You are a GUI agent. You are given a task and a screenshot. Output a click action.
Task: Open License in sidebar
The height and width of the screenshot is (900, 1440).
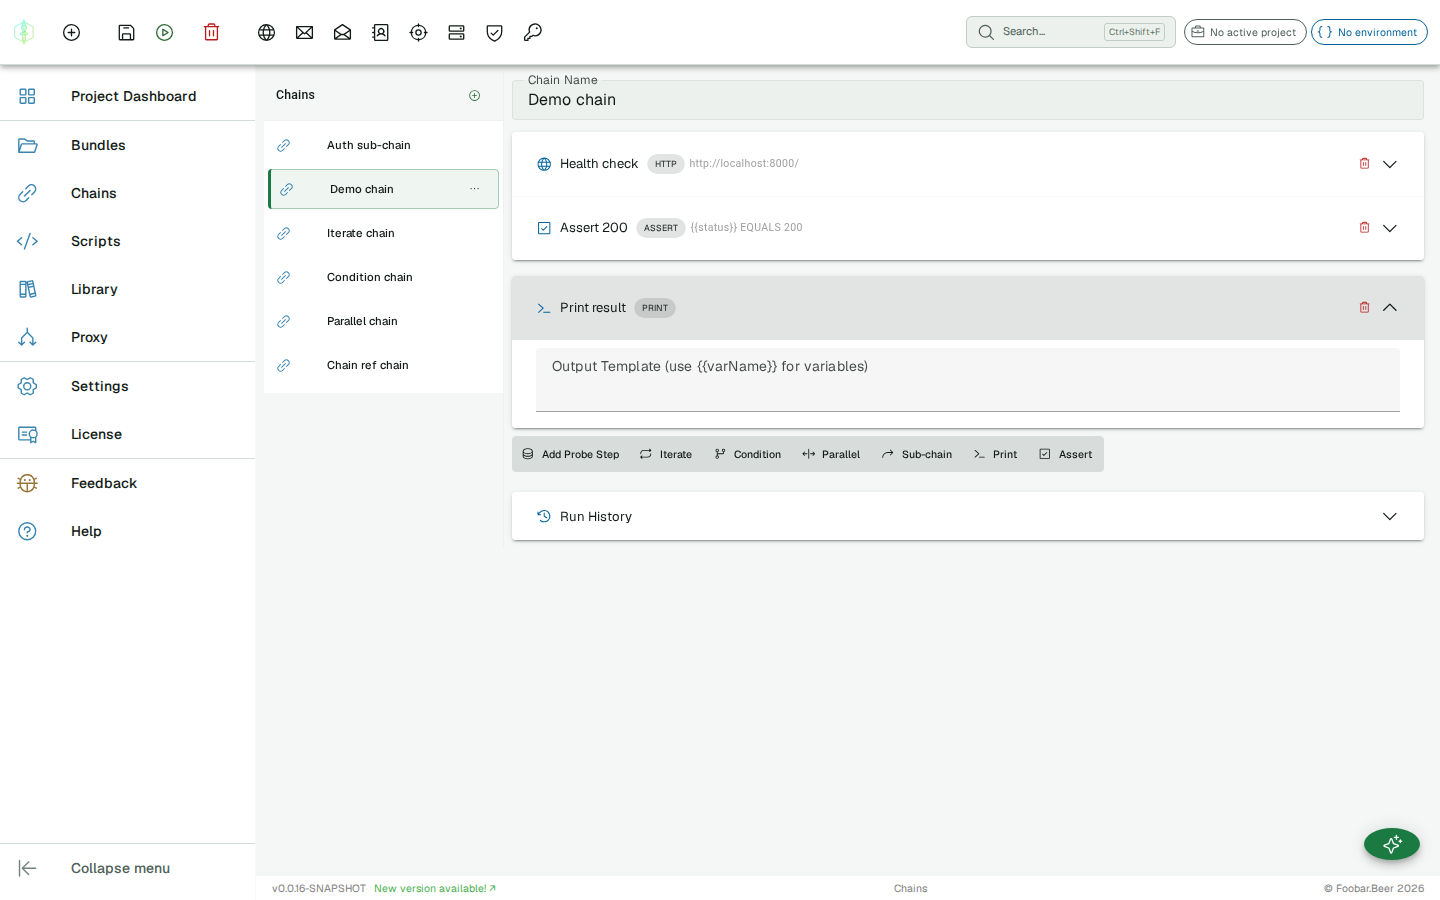[x=127, y=434]
